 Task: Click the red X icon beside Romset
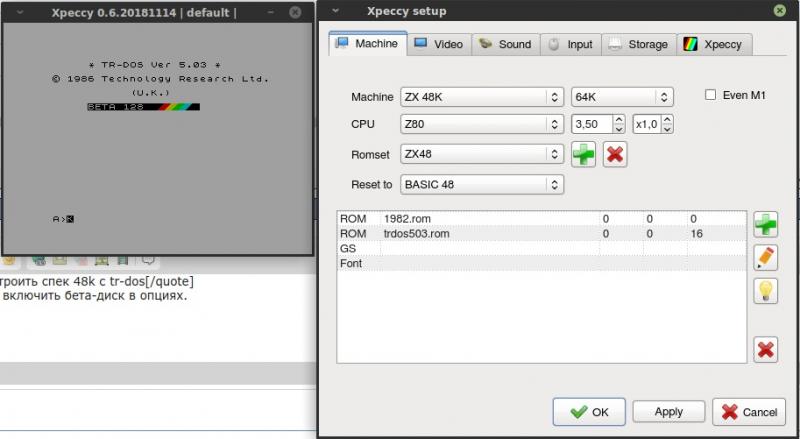point(615,155)
